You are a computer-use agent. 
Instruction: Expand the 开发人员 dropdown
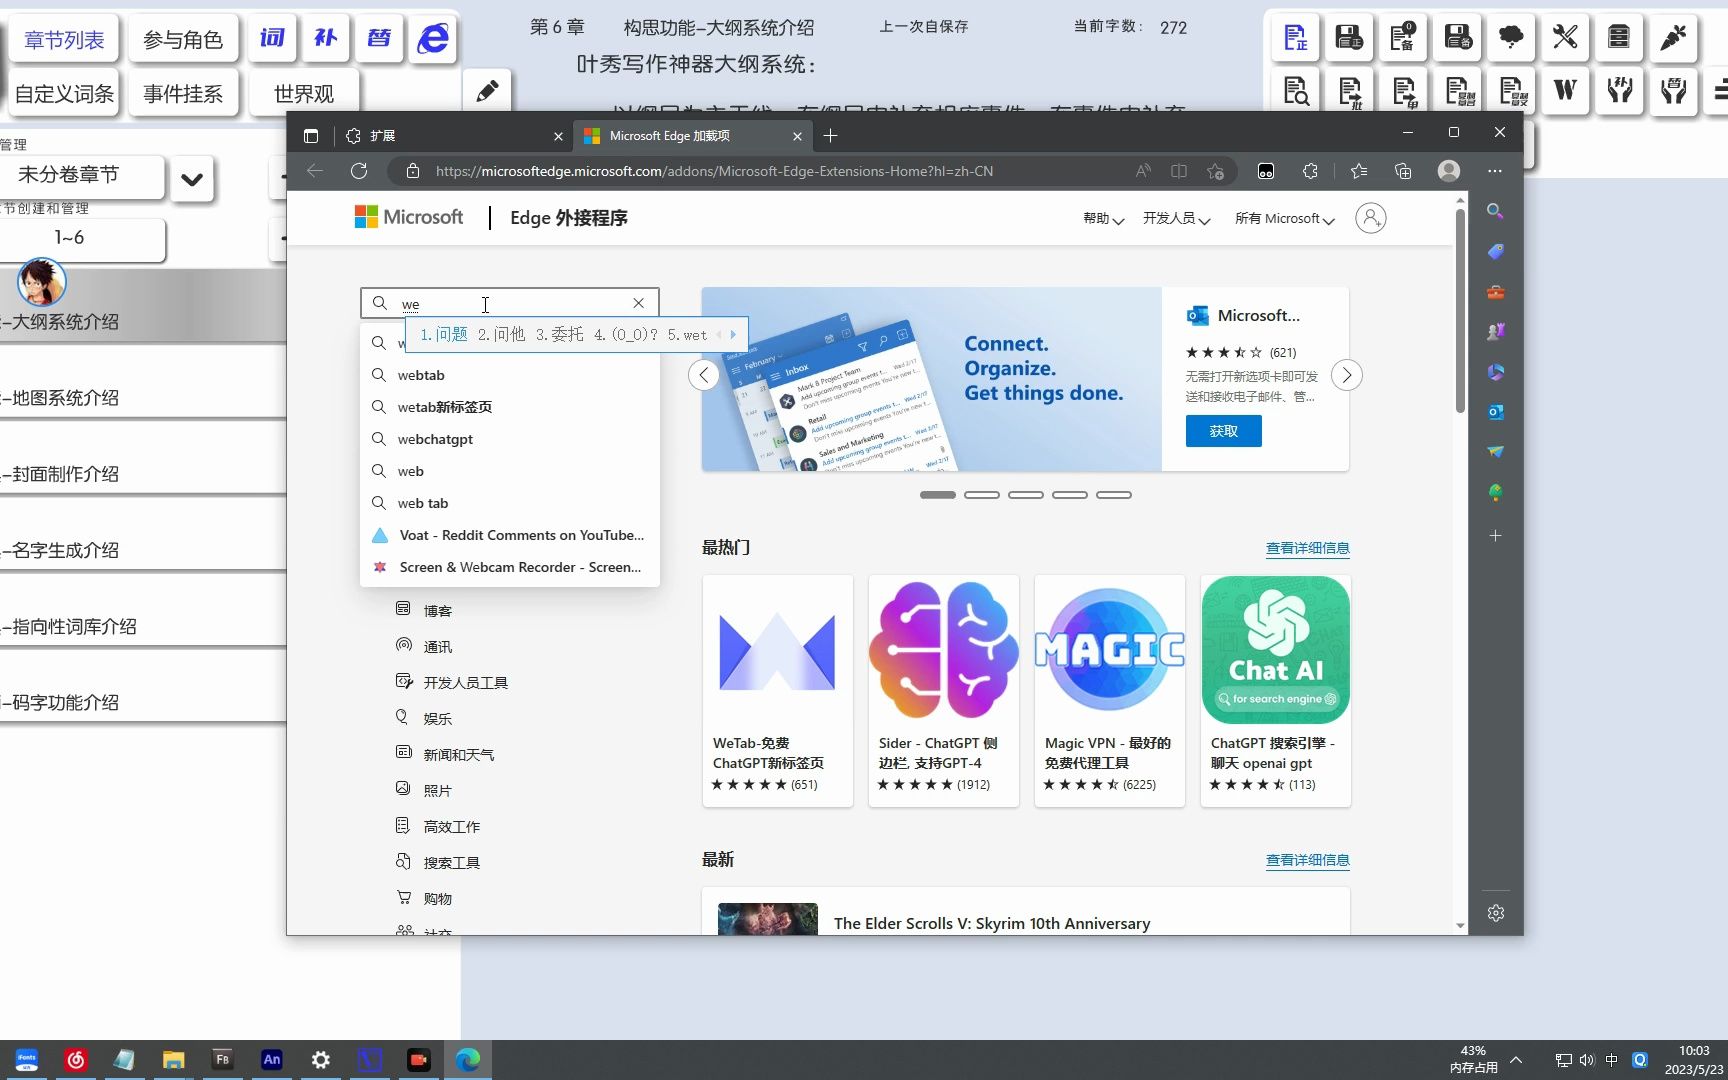click(1176, 219)
